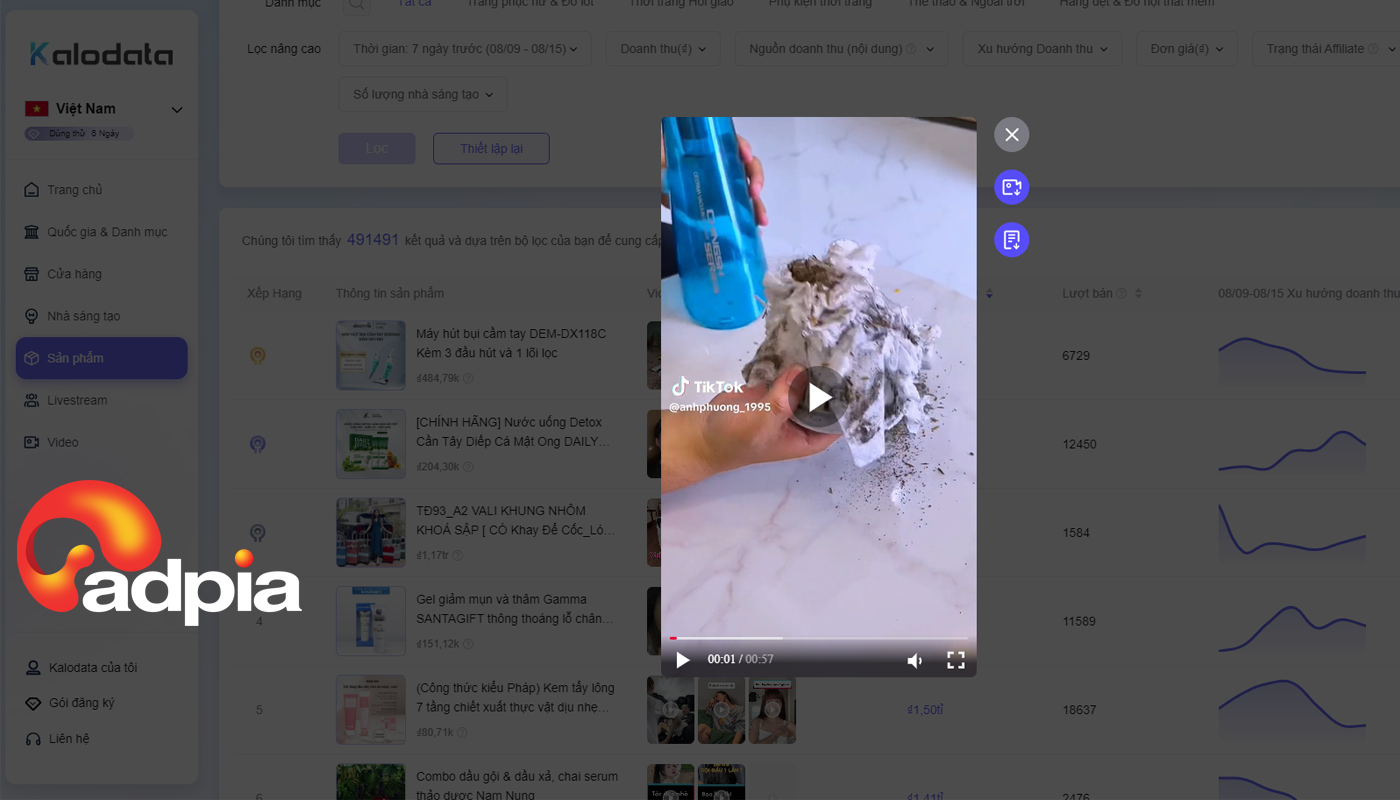
Task: Click the purple script document icon
Action: [1011, 240]
